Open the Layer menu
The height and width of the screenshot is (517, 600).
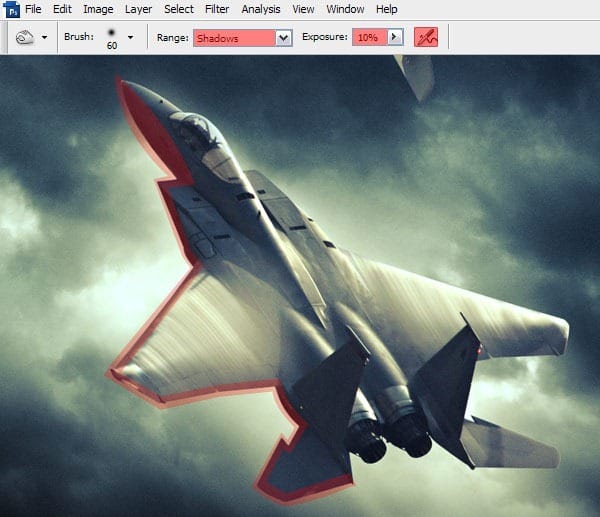pos(138,9)
